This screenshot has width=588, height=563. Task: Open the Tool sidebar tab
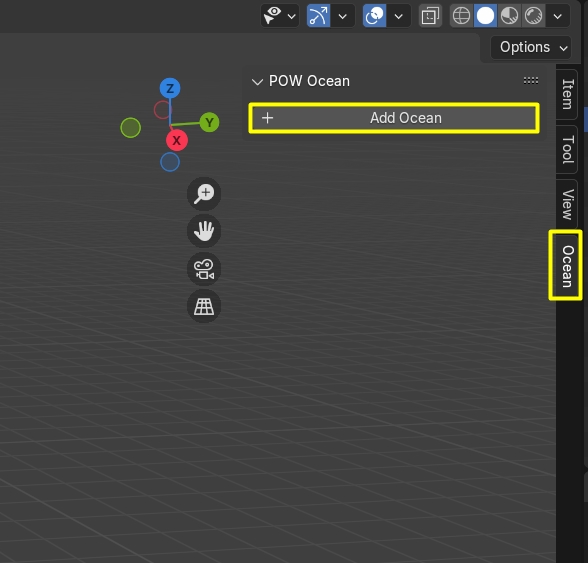(x=567, y=149)
